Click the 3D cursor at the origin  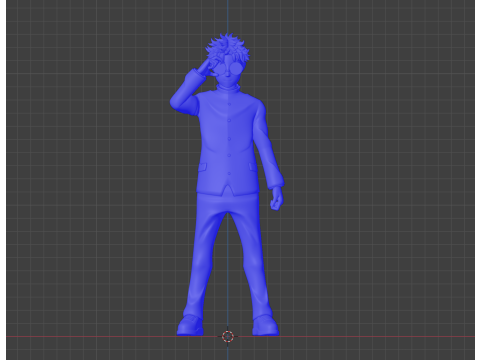pyautogui.click(x=228, y=337)
